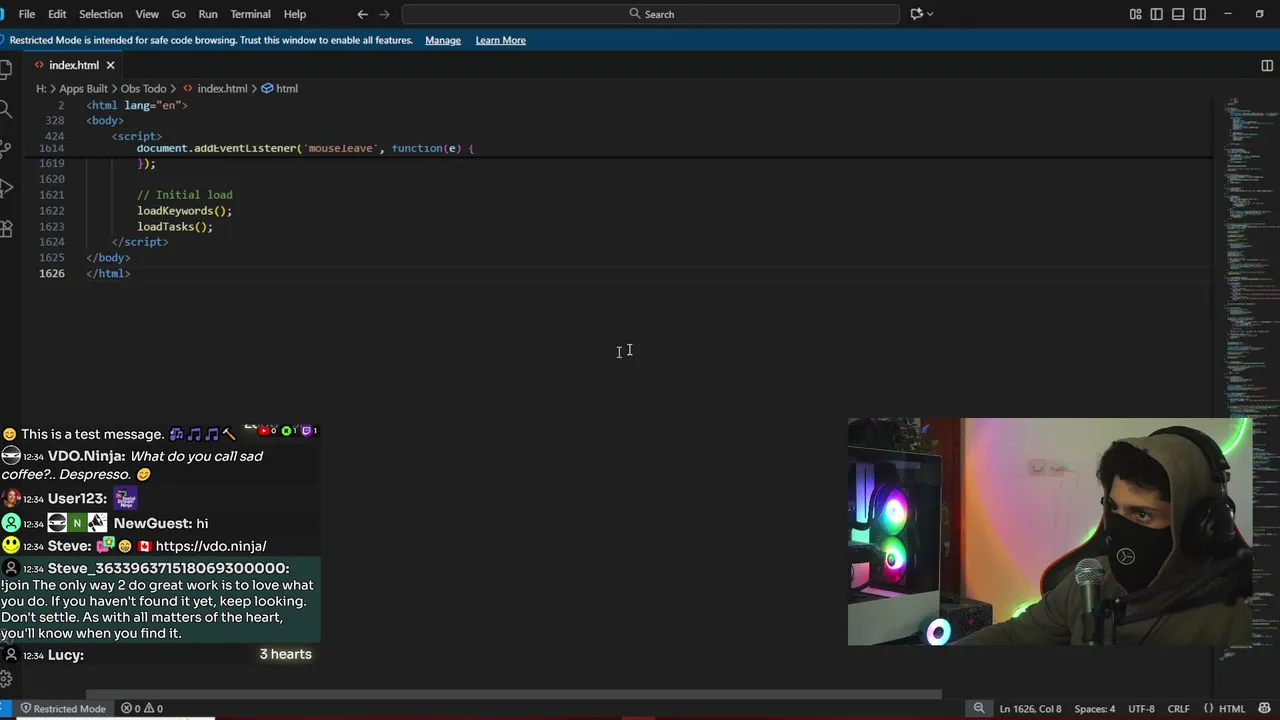The height and width of the screenshot is (720, 1280).
Task: Click the webcam video overlay
Action: click(1050, 532)
